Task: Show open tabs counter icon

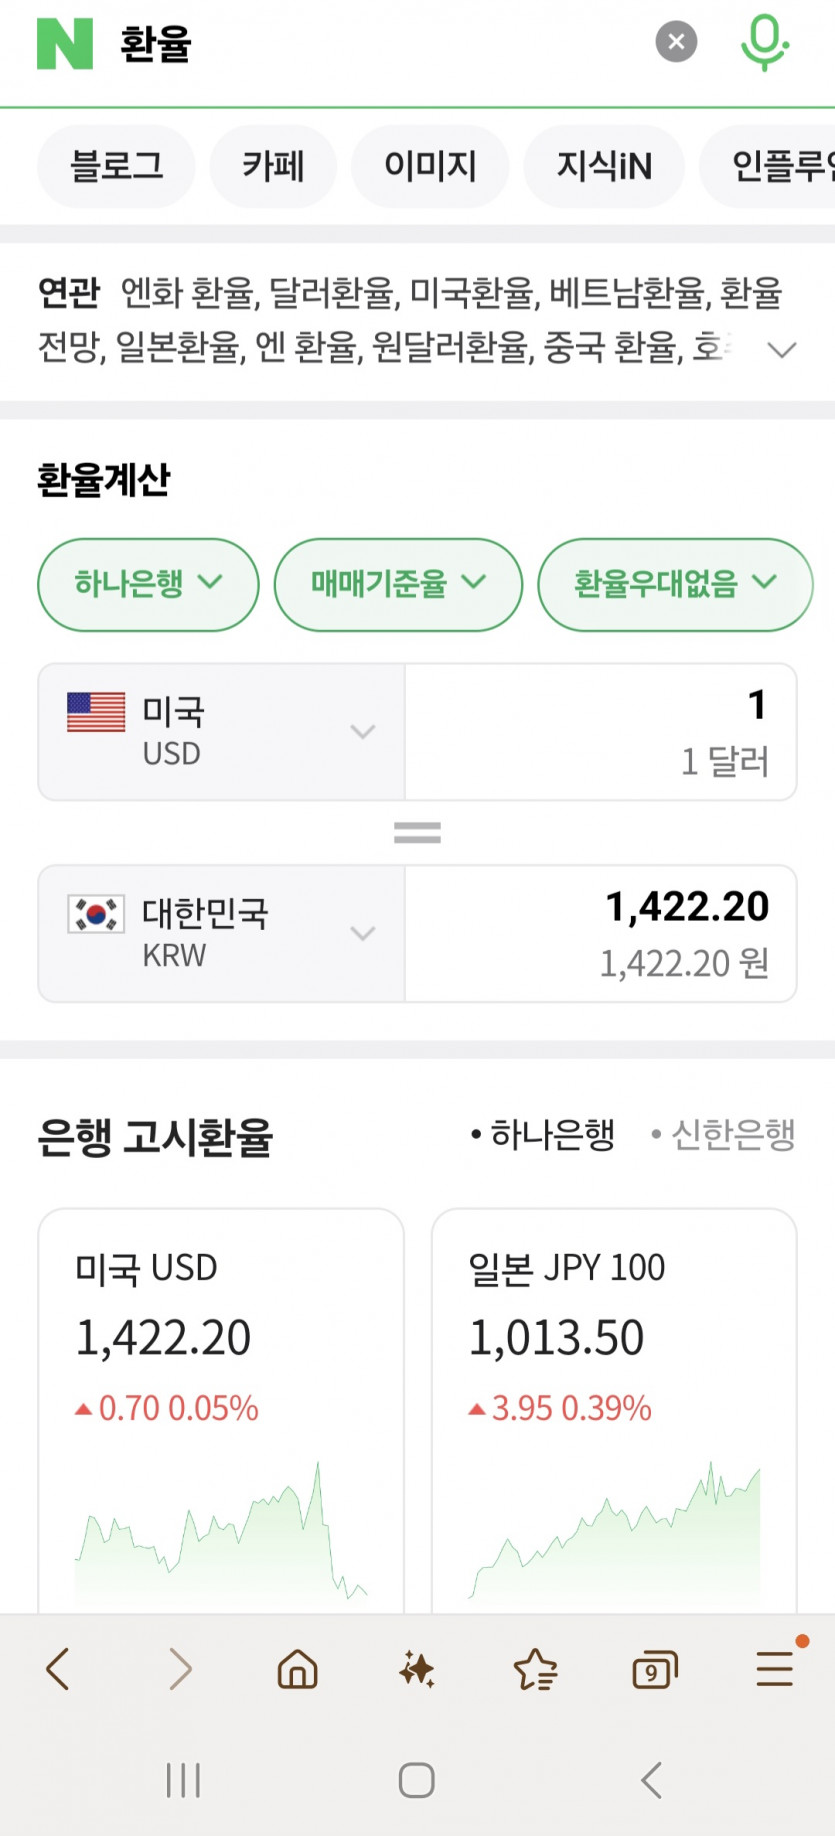Action: (x=654, y=1670)
